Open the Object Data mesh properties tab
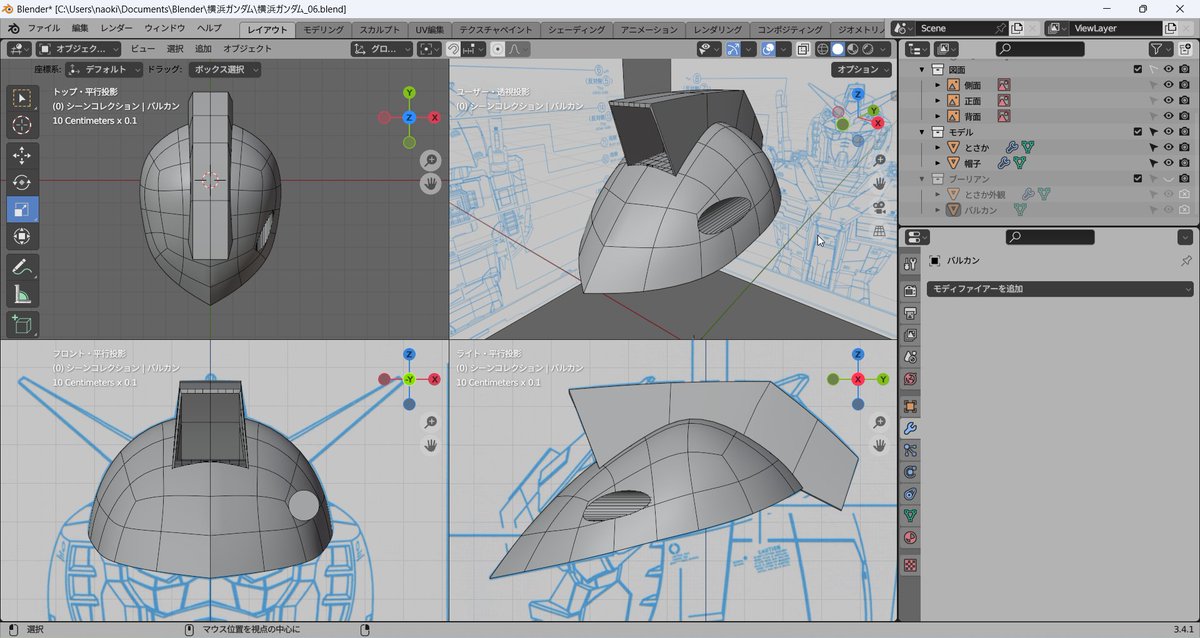 tap(910, 516)
